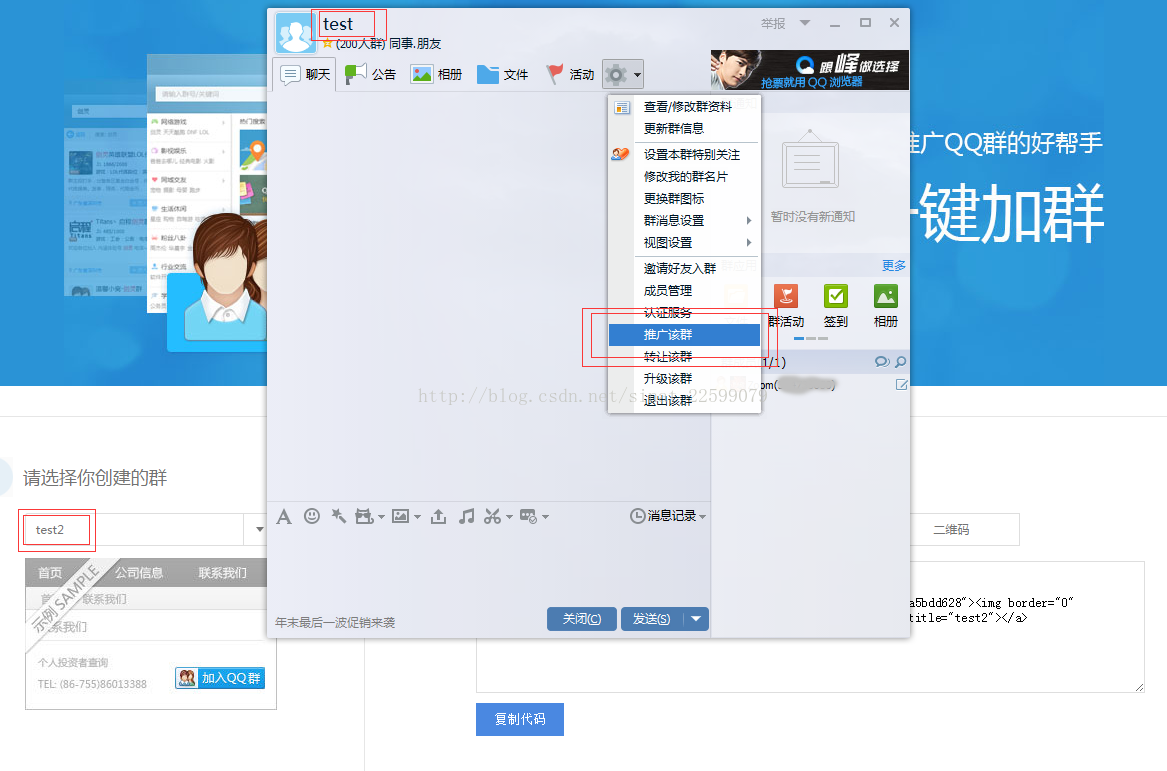This screenshot has width=1167, height=771.
Task: Open the green album icon in apps panel
Action: (886, 296)
